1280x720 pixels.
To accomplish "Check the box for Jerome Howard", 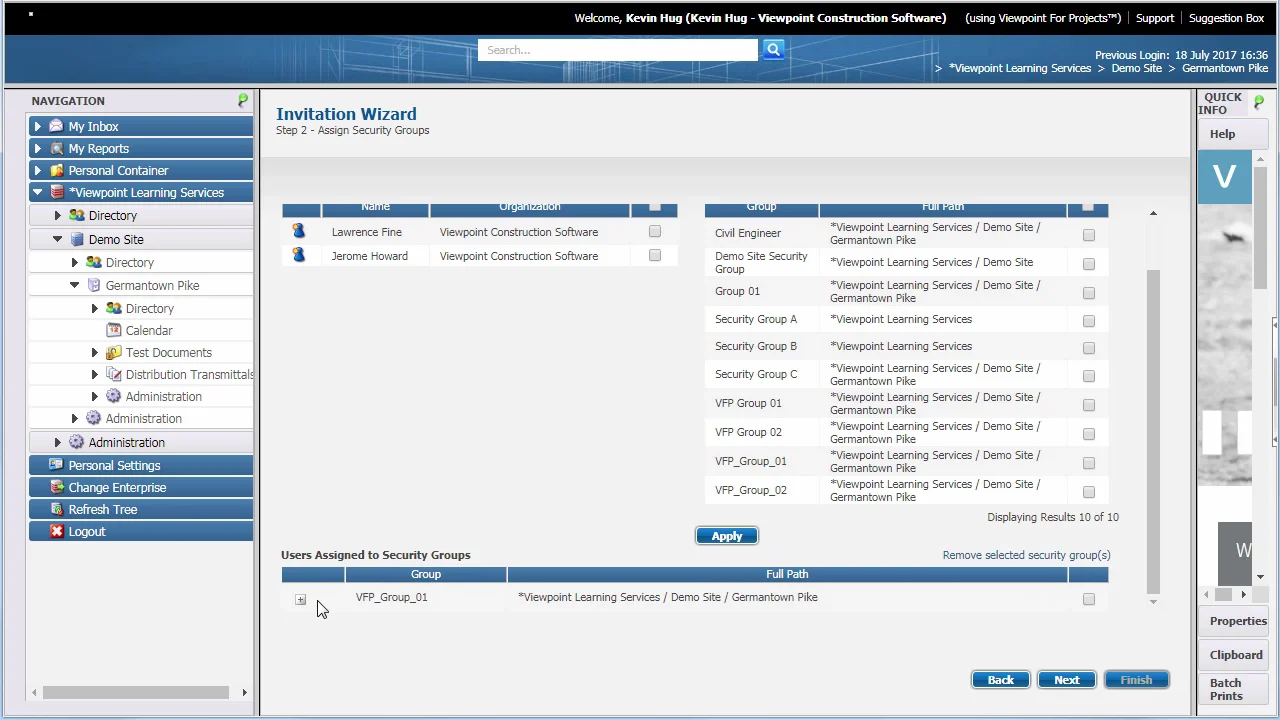I will (x=655, y=255).
